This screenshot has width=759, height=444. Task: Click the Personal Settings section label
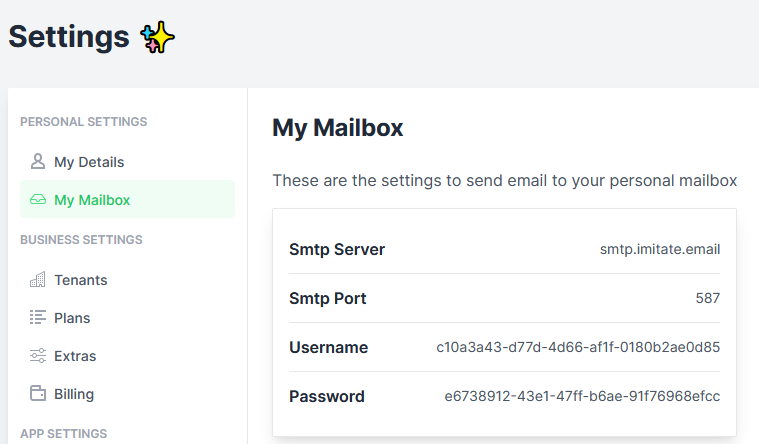pyautogui.click(x=84, y=122)
